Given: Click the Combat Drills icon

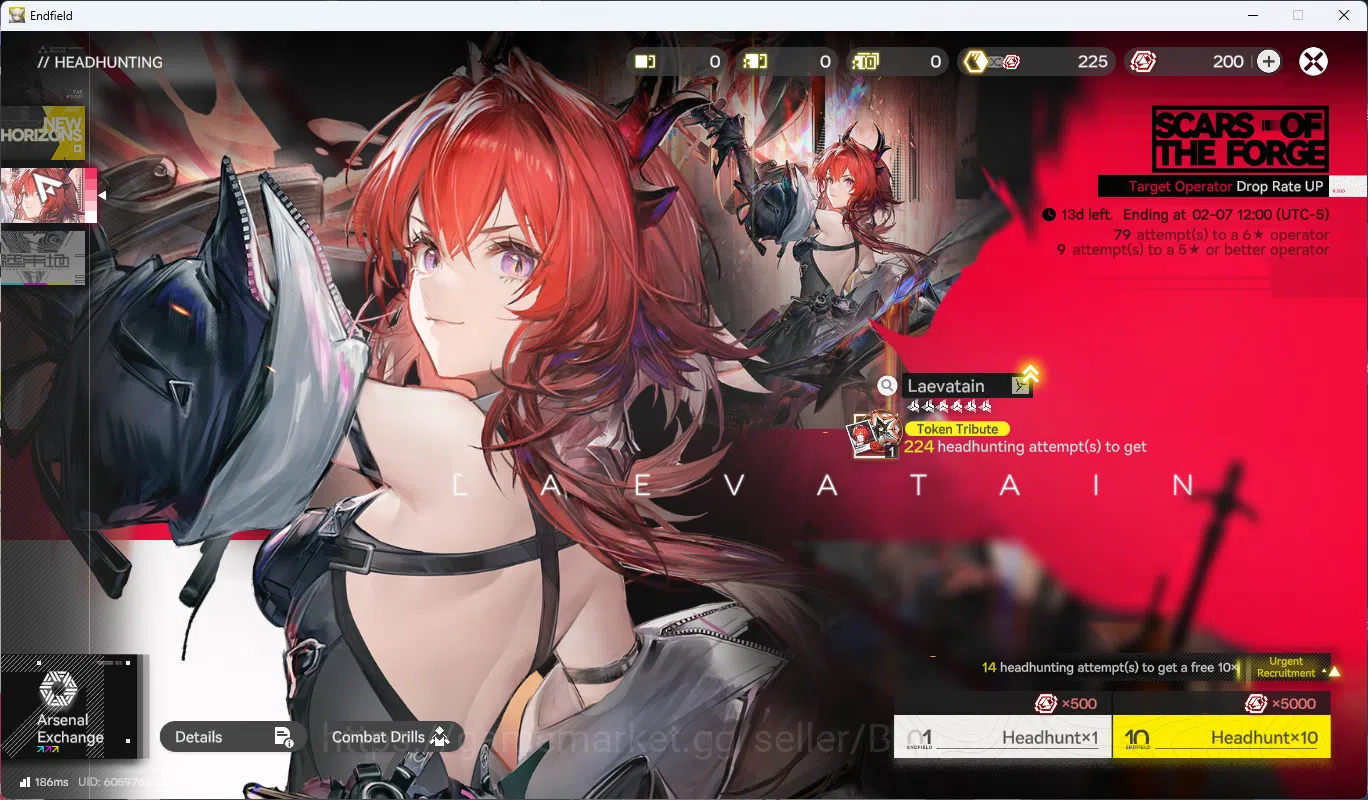Looking at the screenshot, I should click(x=439, y=737).
